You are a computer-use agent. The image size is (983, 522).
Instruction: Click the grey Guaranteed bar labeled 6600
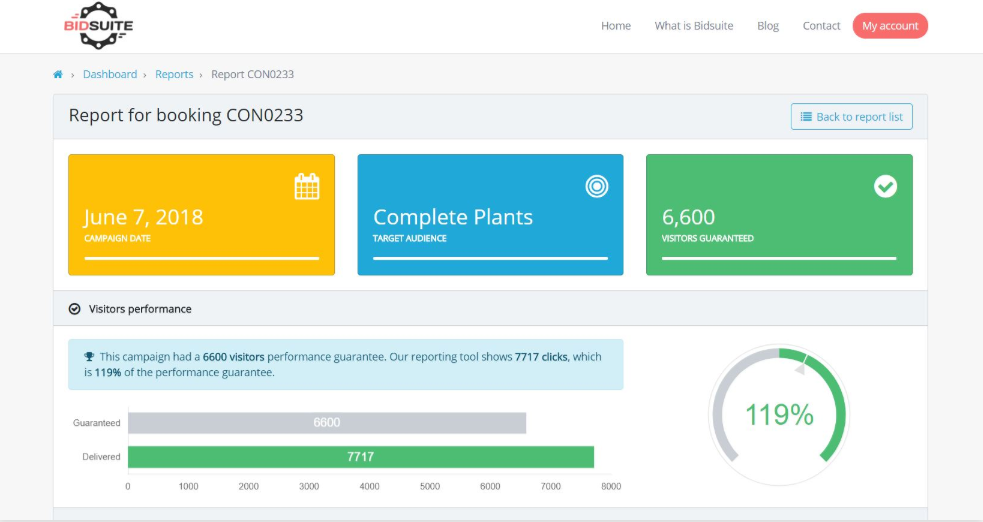(x=327, y=423)
